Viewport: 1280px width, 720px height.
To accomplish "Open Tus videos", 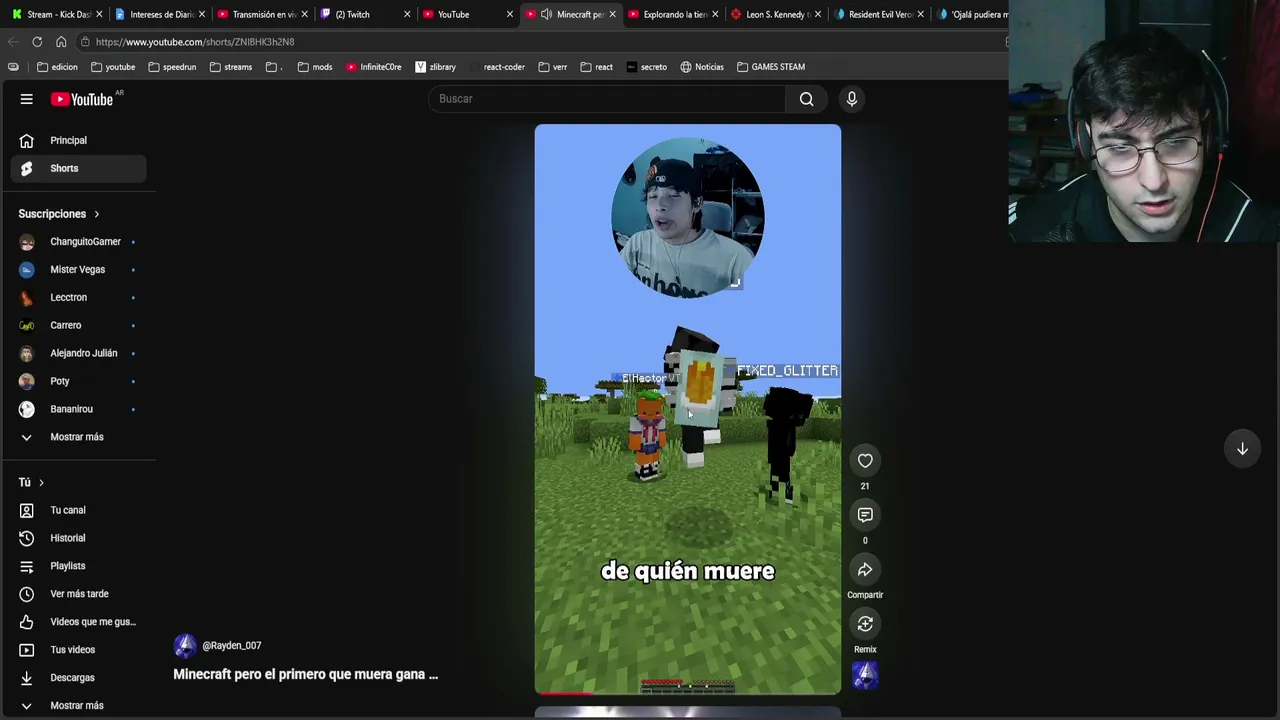I will point(78,650).
